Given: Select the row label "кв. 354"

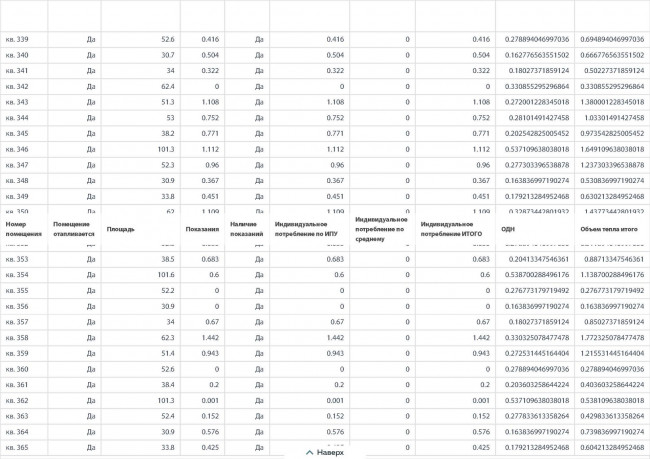Looking at the screenshot, I should 17,275.
